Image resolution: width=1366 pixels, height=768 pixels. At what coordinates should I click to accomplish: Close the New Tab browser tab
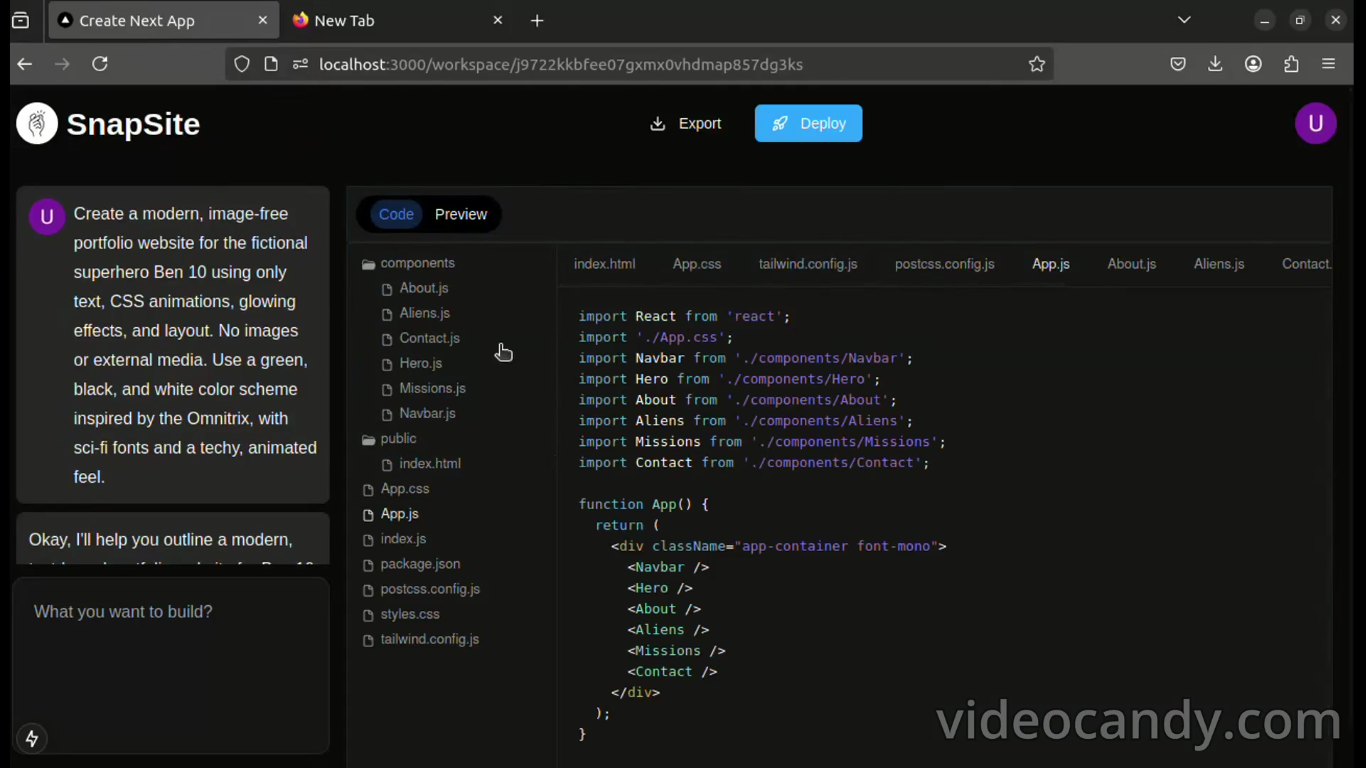tap(498, 20)
